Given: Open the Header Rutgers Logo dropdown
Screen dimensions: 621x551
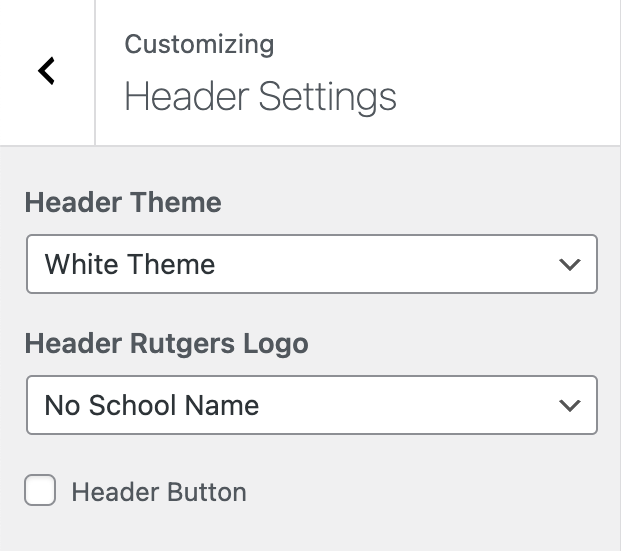Looking at the screenshot, I should [x=311, y=405].
